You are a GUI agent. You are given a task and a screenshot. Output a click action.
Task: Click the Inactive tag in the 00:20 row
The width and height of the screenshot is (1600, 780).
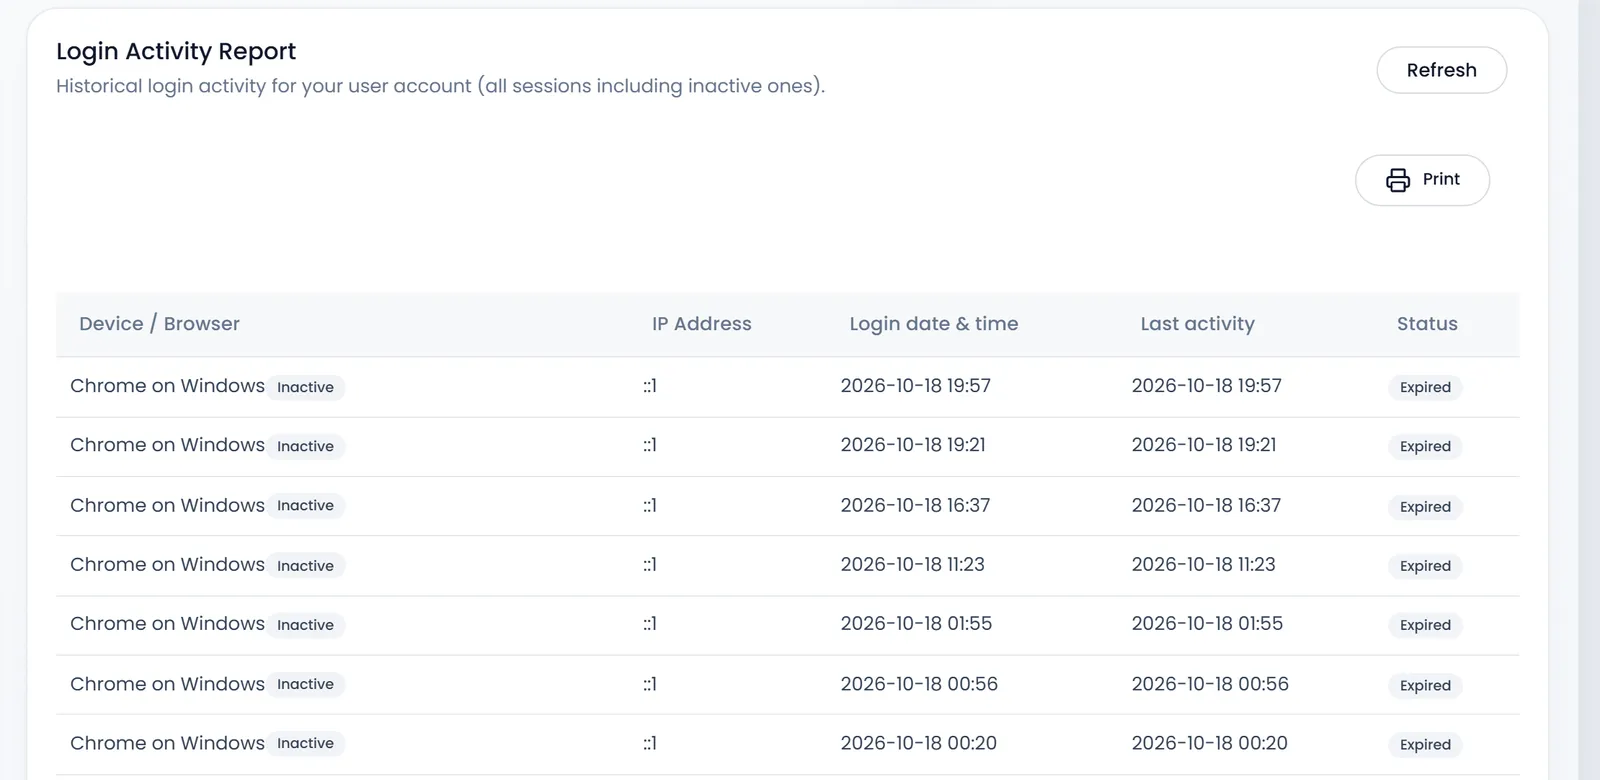coord(305,743)
